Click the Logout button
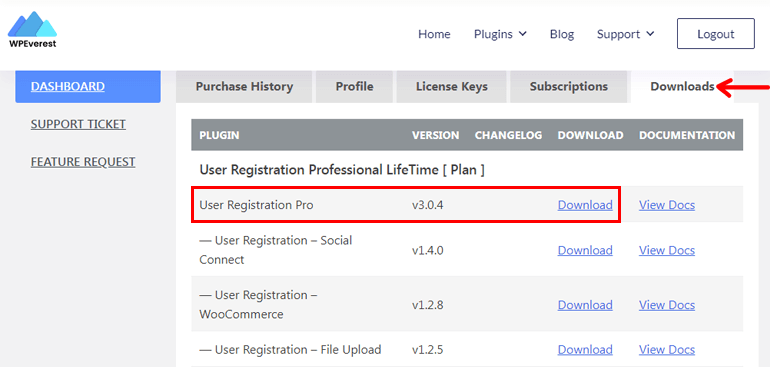 click(715, 34)
